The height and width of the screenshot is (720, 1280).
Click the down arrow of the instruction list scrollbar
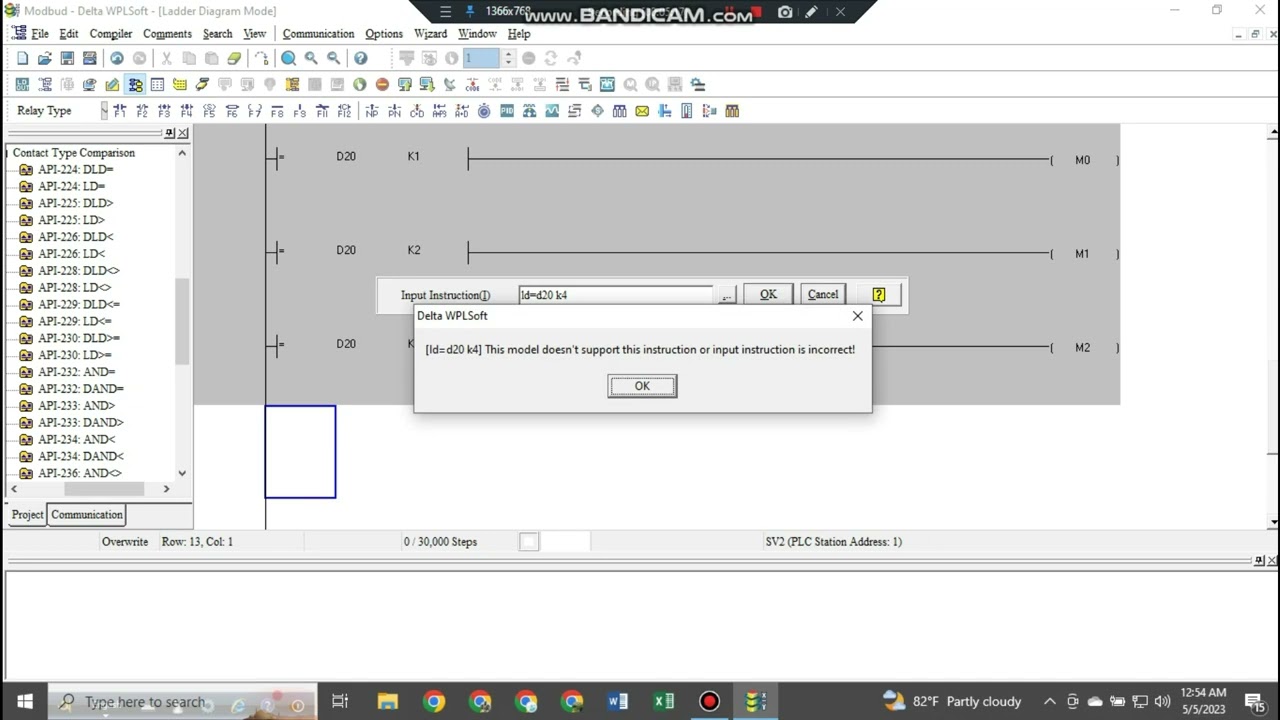182,473
